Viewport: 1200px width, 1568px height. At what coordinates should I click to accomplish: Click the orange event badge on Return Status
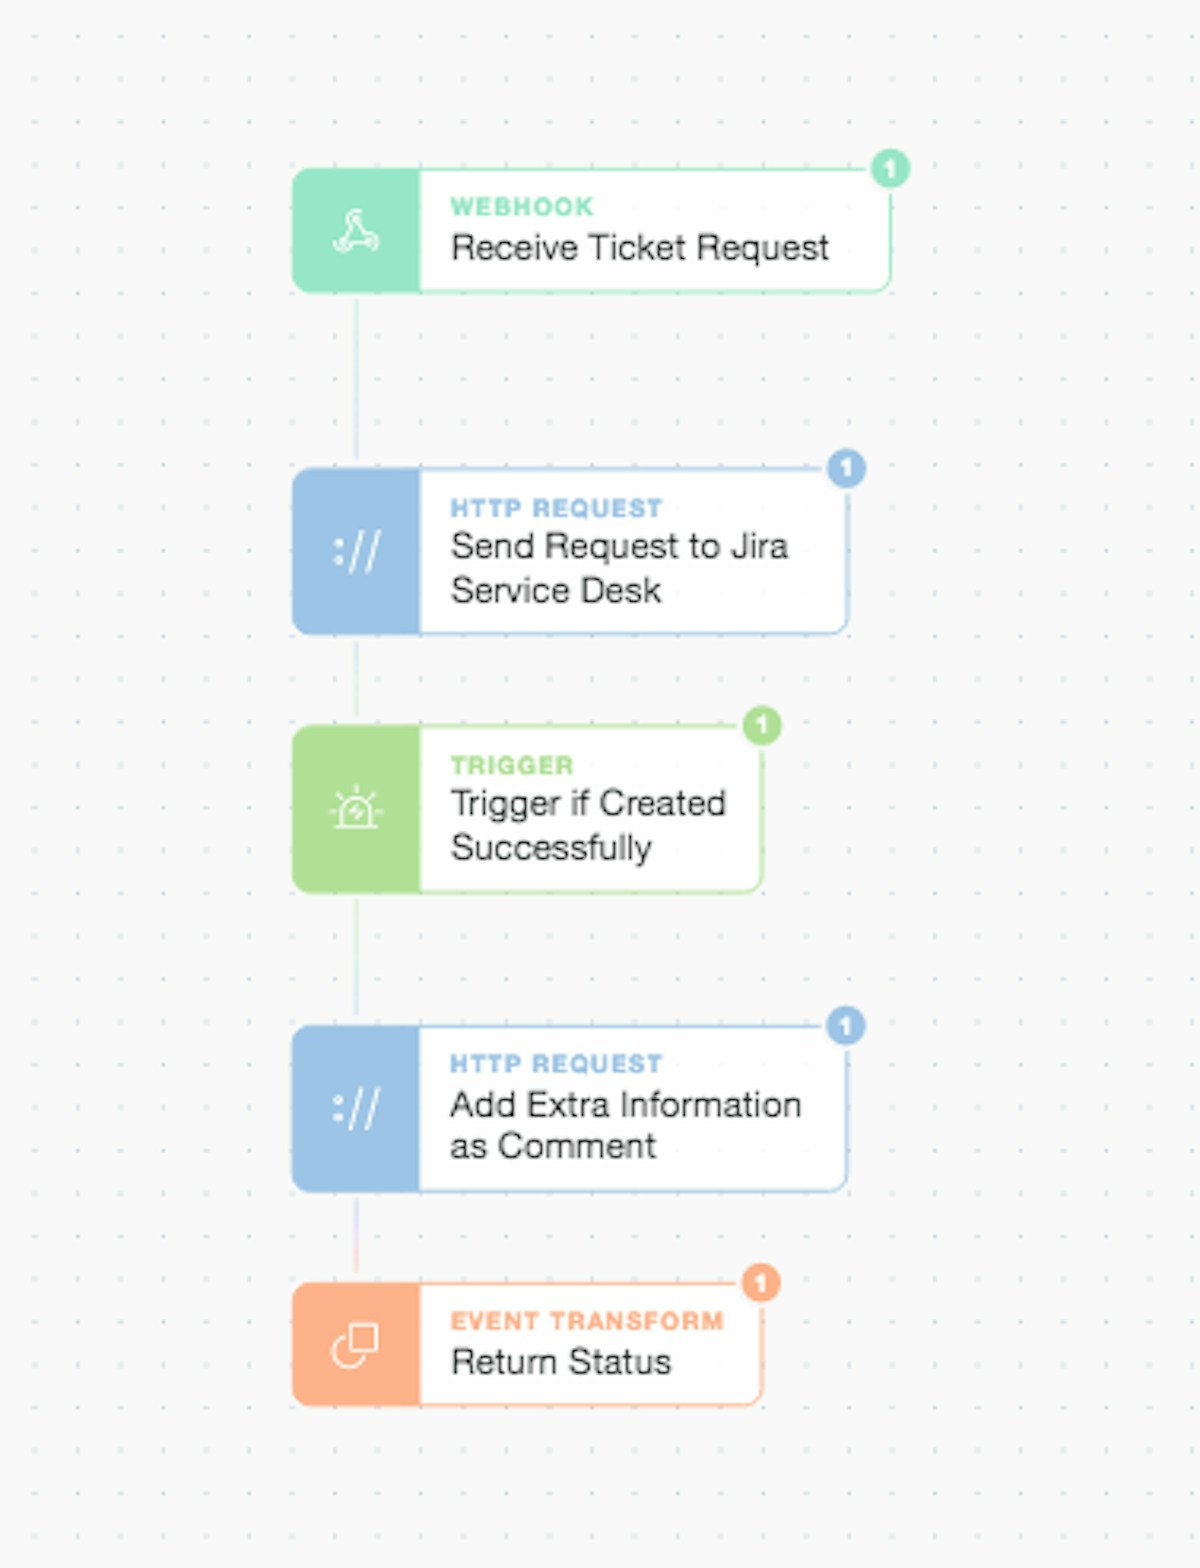click(761, 1282)
